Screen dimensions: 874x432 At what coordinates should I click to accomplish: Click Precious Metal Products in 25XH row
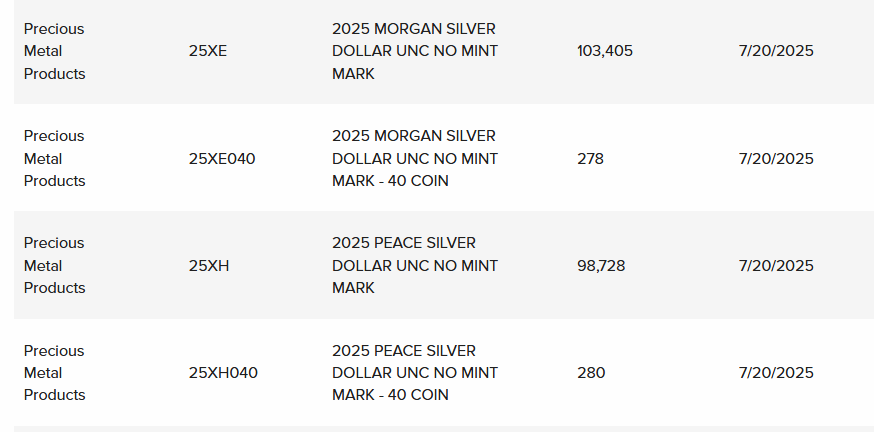pyautogui.click(x=54, y=266)
